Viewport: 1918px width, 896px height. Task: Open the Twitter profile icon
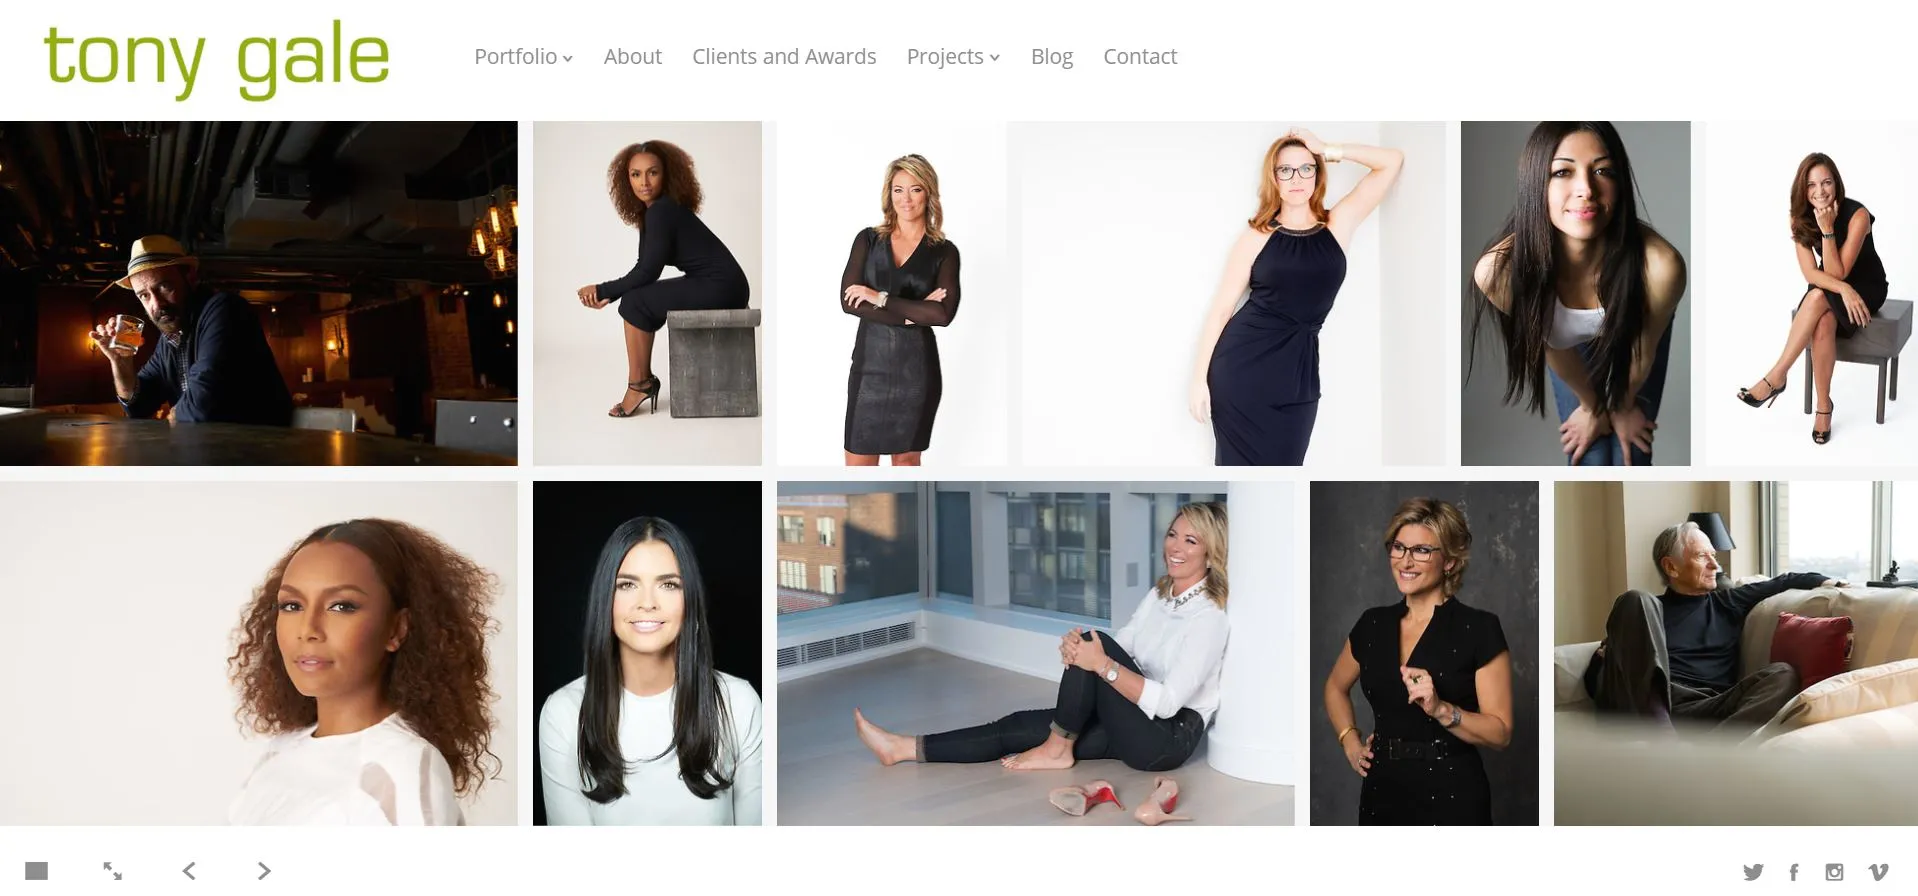(1753, 872)
